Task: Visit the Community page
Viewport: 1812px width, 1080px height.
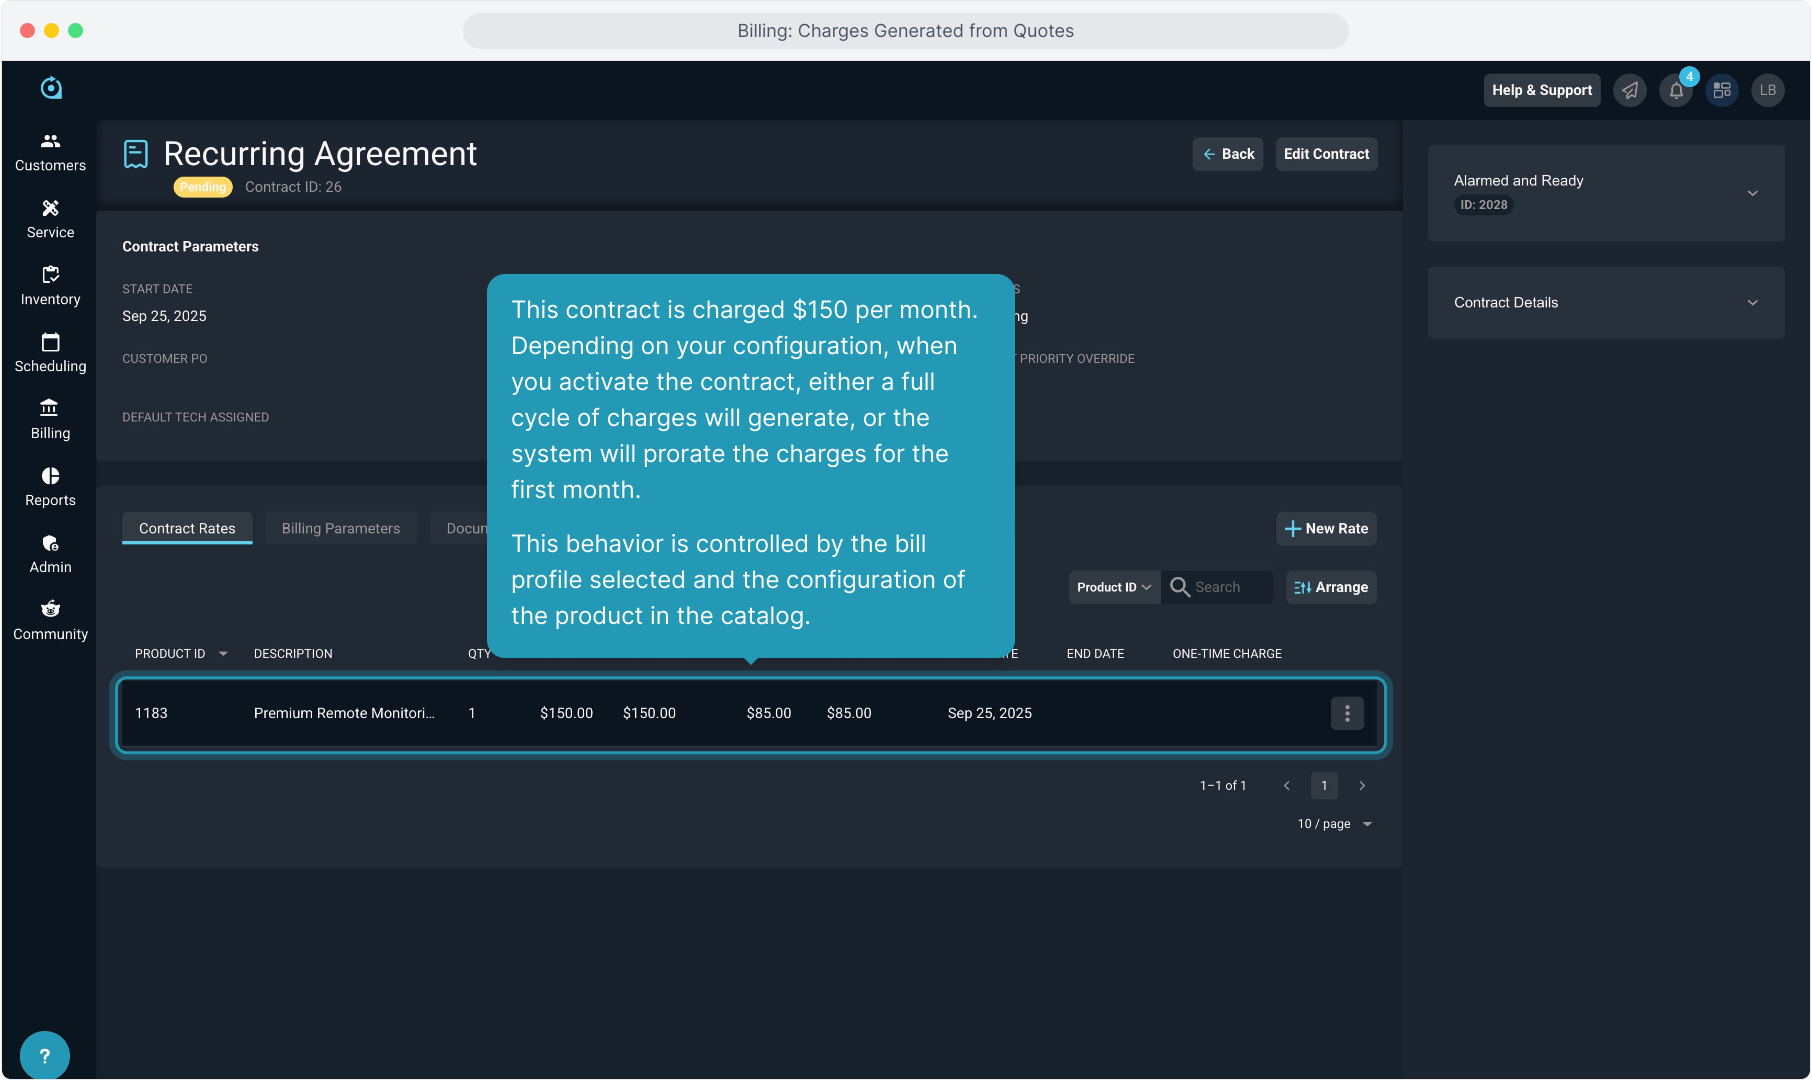Action: click(x=50, y=621)
